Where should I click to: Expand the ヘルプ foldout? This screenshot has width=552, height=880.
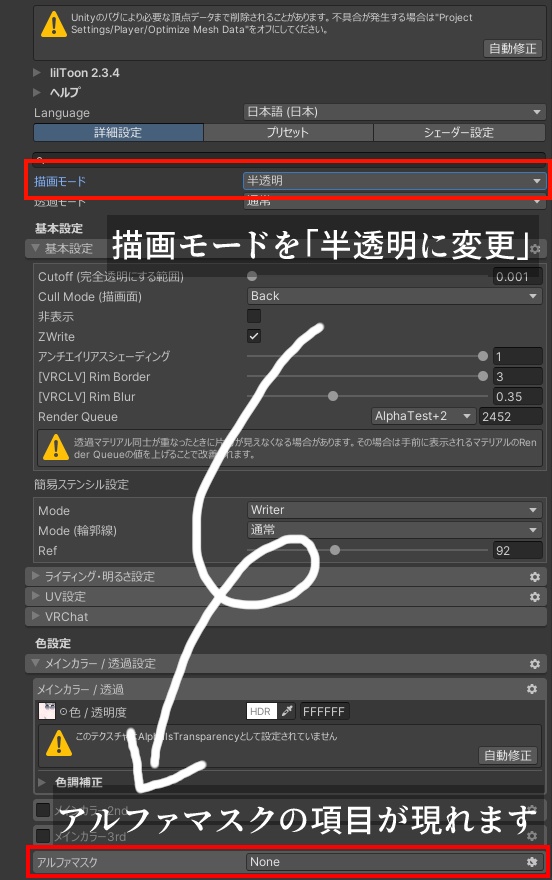[x=37, y=92]
